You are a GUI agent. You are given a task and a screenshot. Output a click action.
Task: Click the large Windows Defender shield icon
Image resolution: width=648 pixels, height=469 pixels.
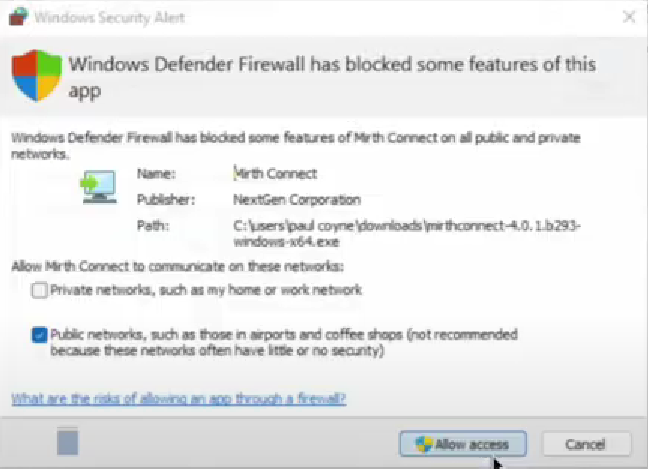37,75
